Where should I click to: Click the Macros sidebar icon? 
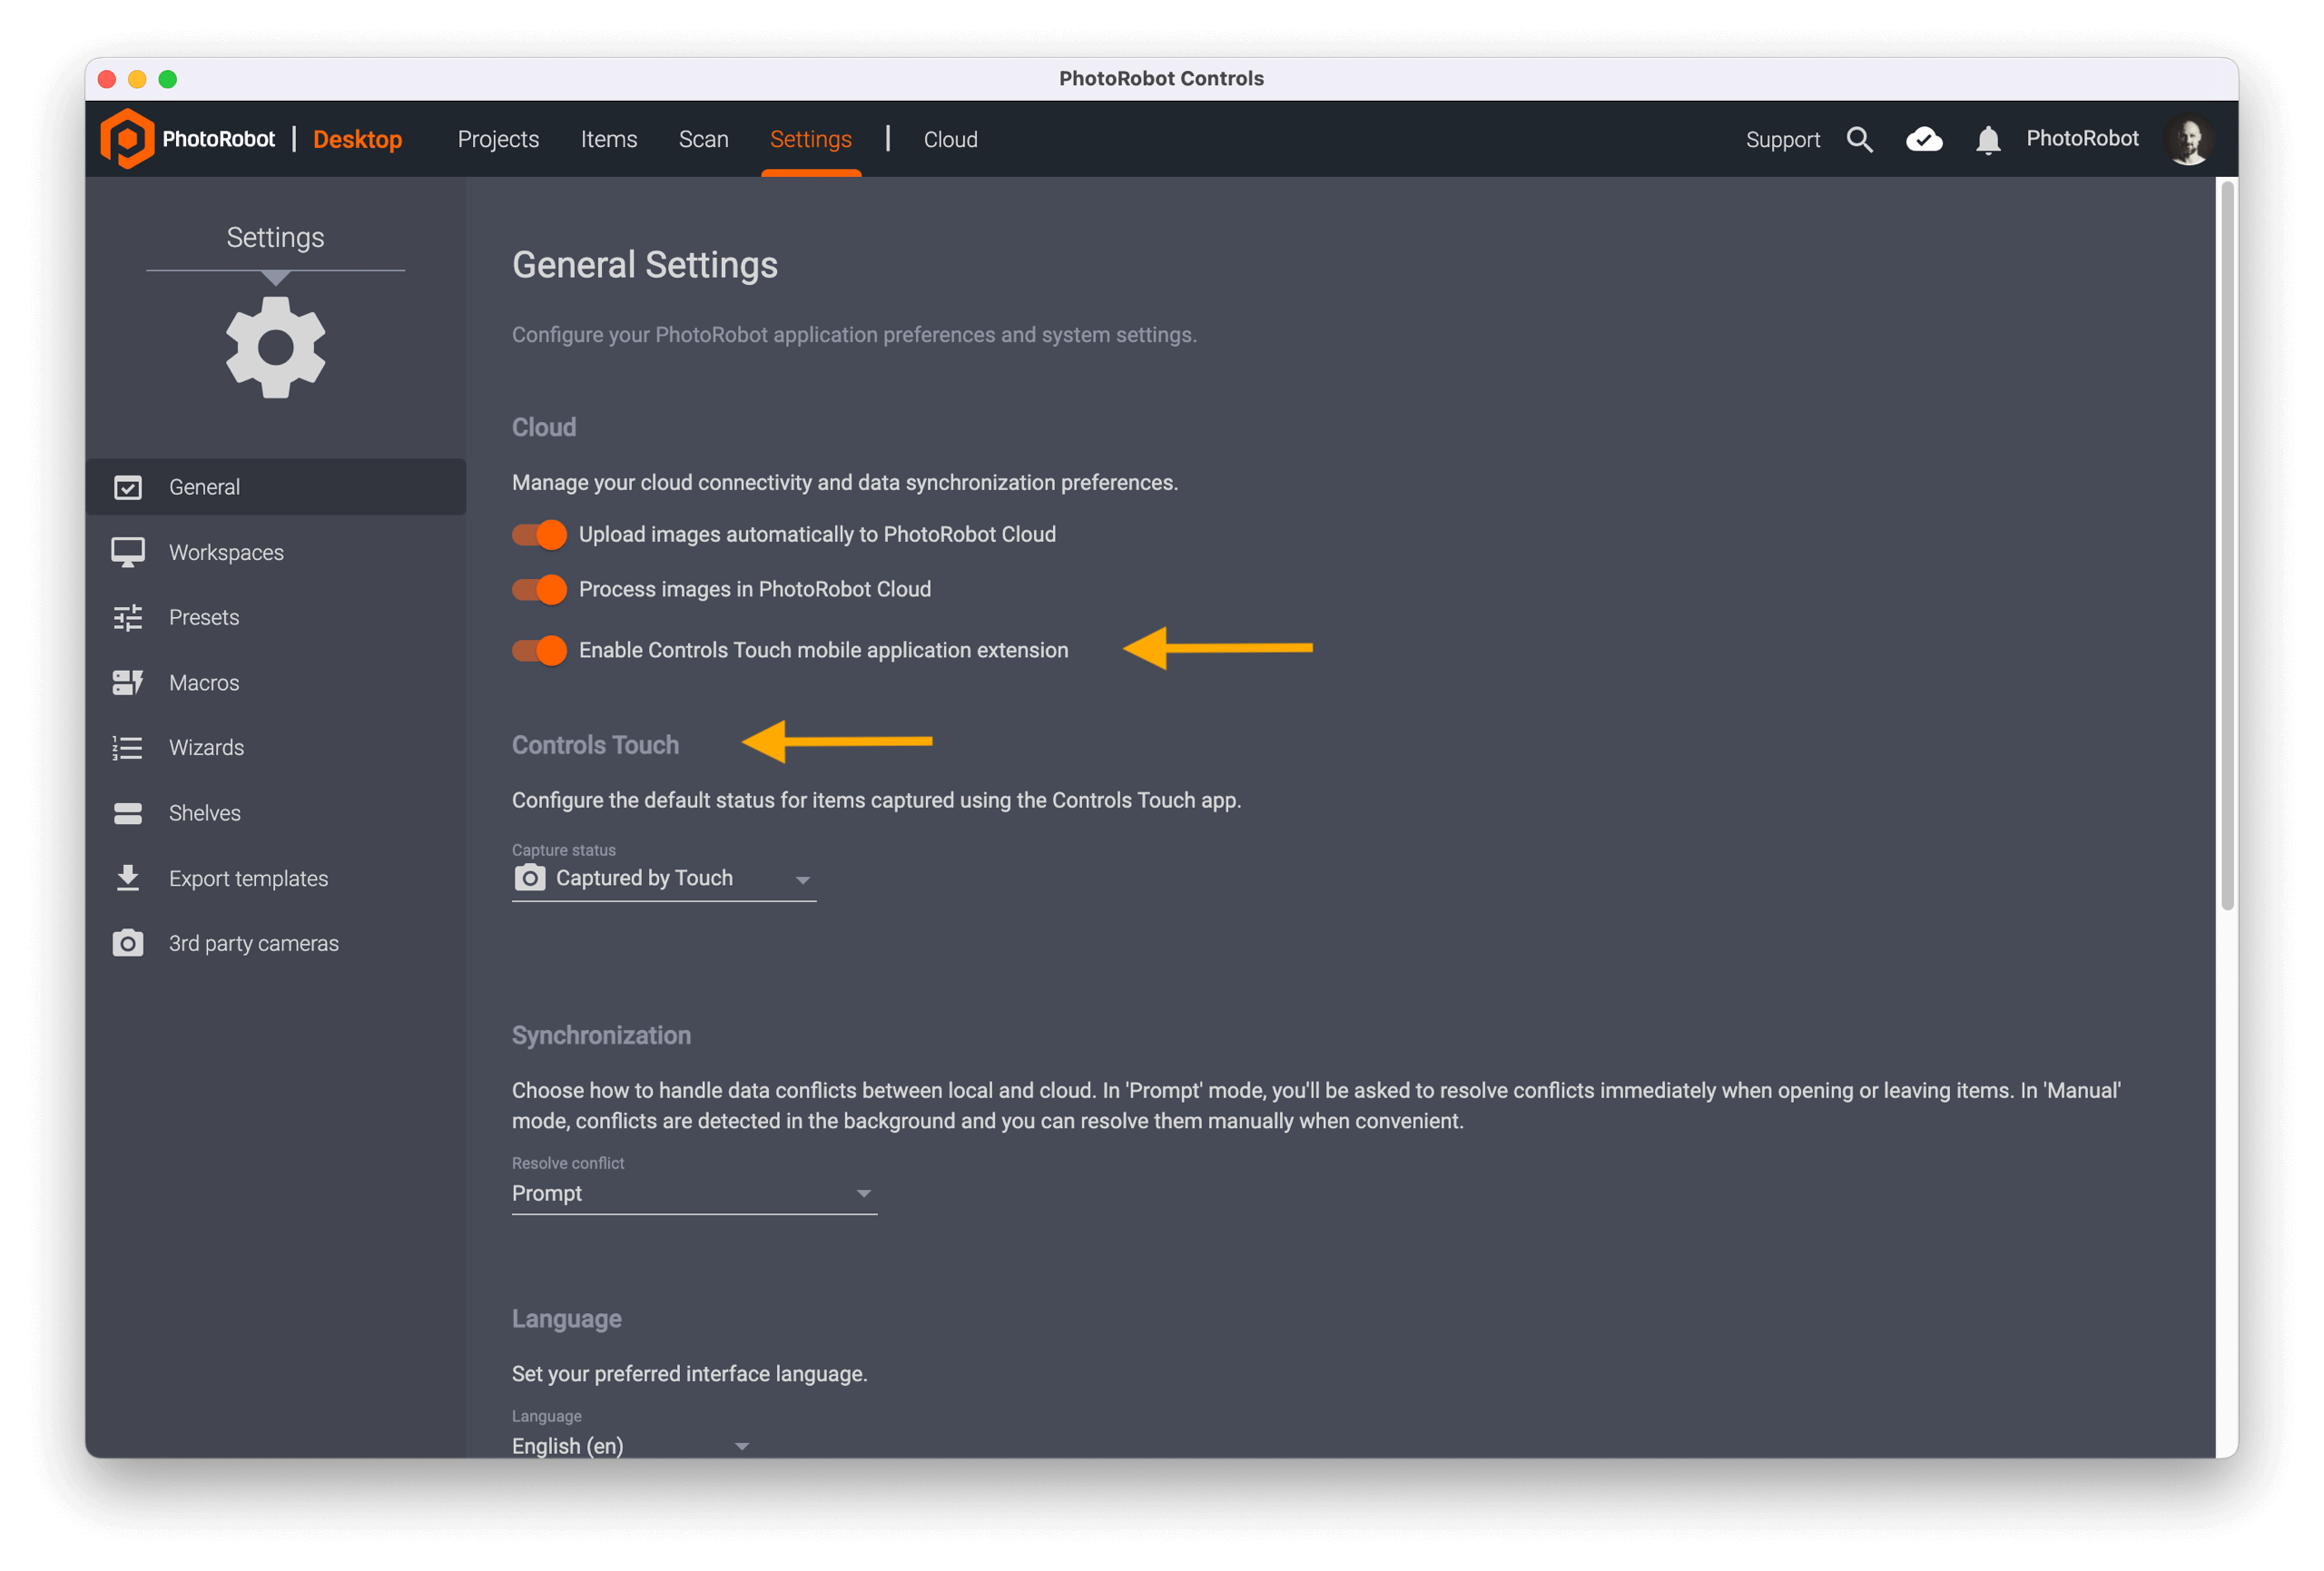pos(128,683)
